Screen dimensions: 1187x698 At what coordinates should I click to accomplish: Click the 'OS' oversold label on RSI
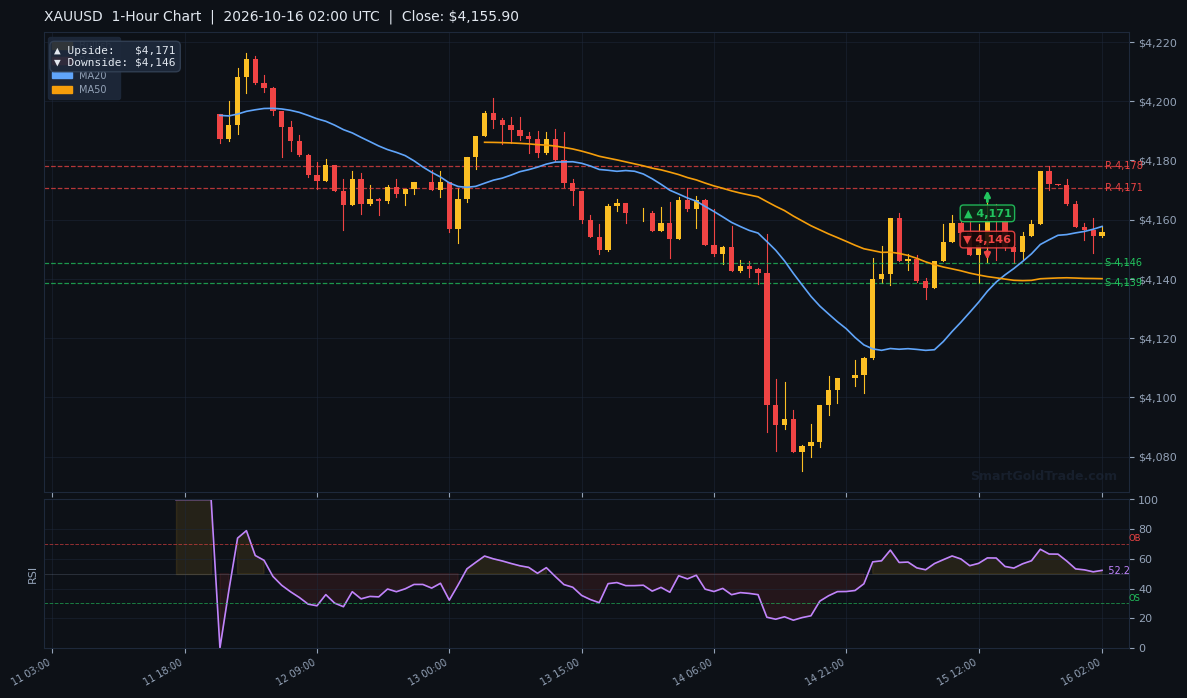(x=1134, y=598)
